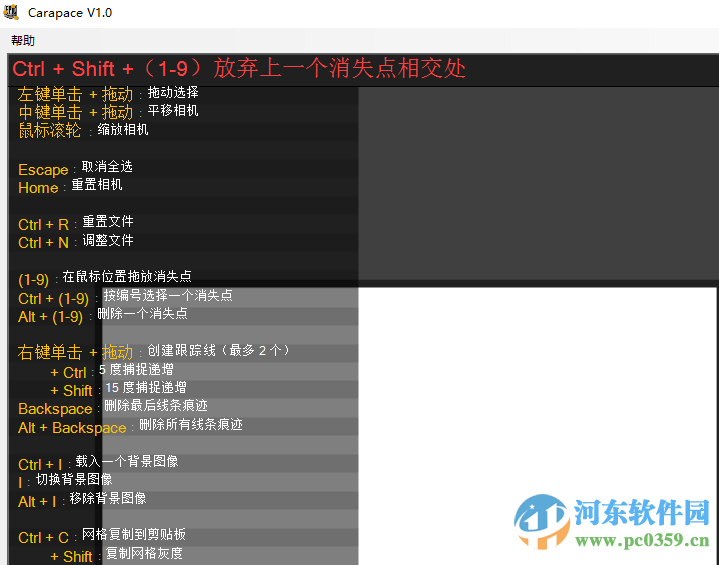This screenshot has width=719, height=565.
Task: Click the 5 度捕捉递增 text
Action: click(136, 370)
